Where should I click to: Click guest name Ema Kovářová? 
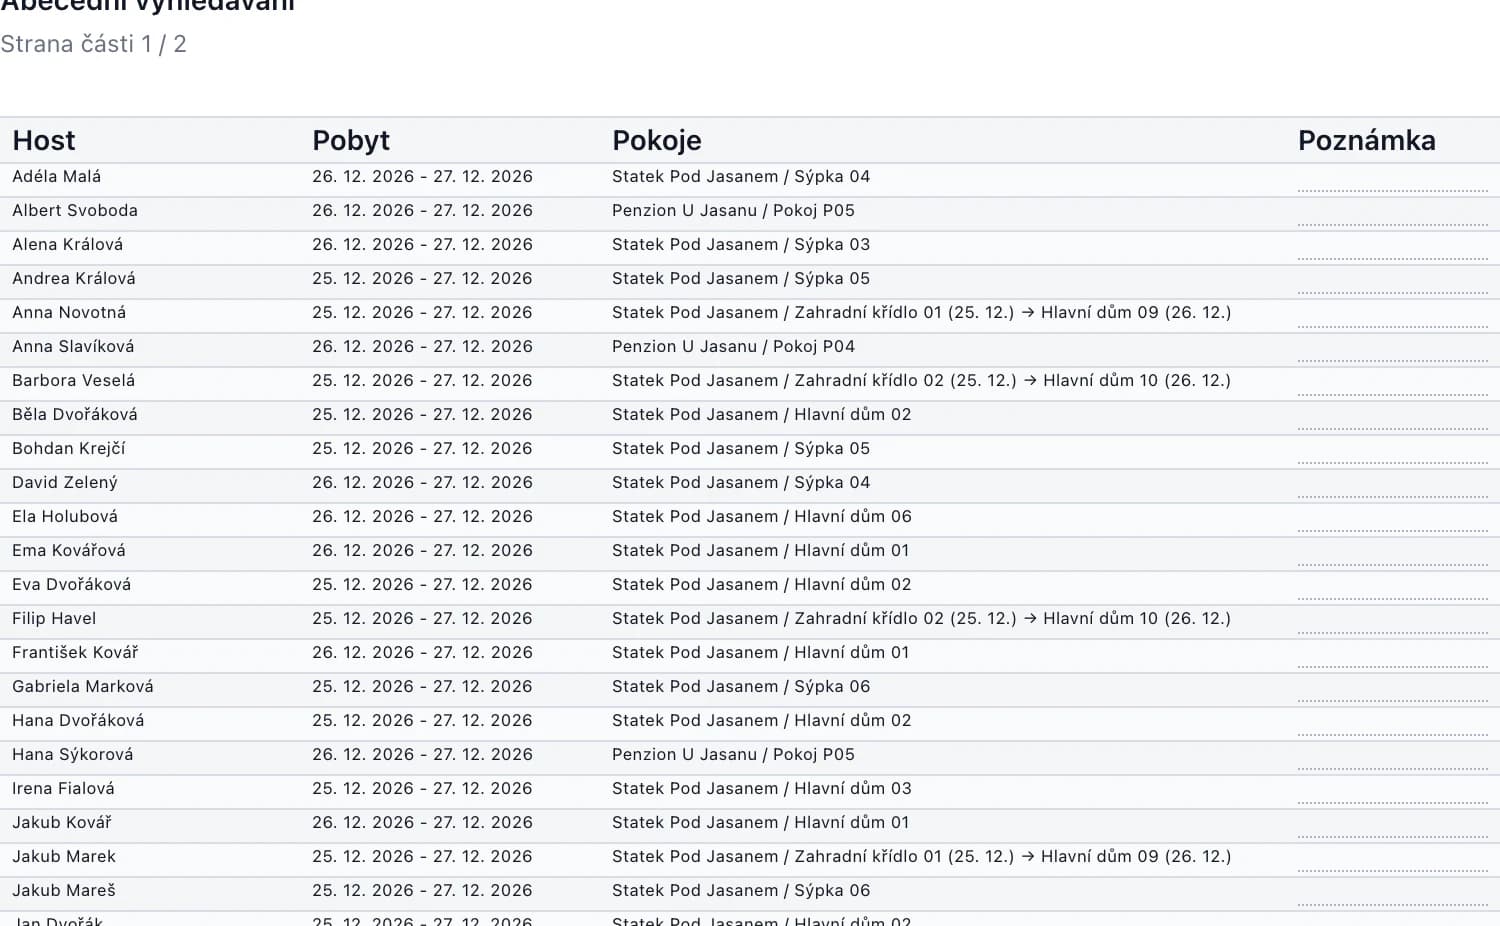click(69, 551)
